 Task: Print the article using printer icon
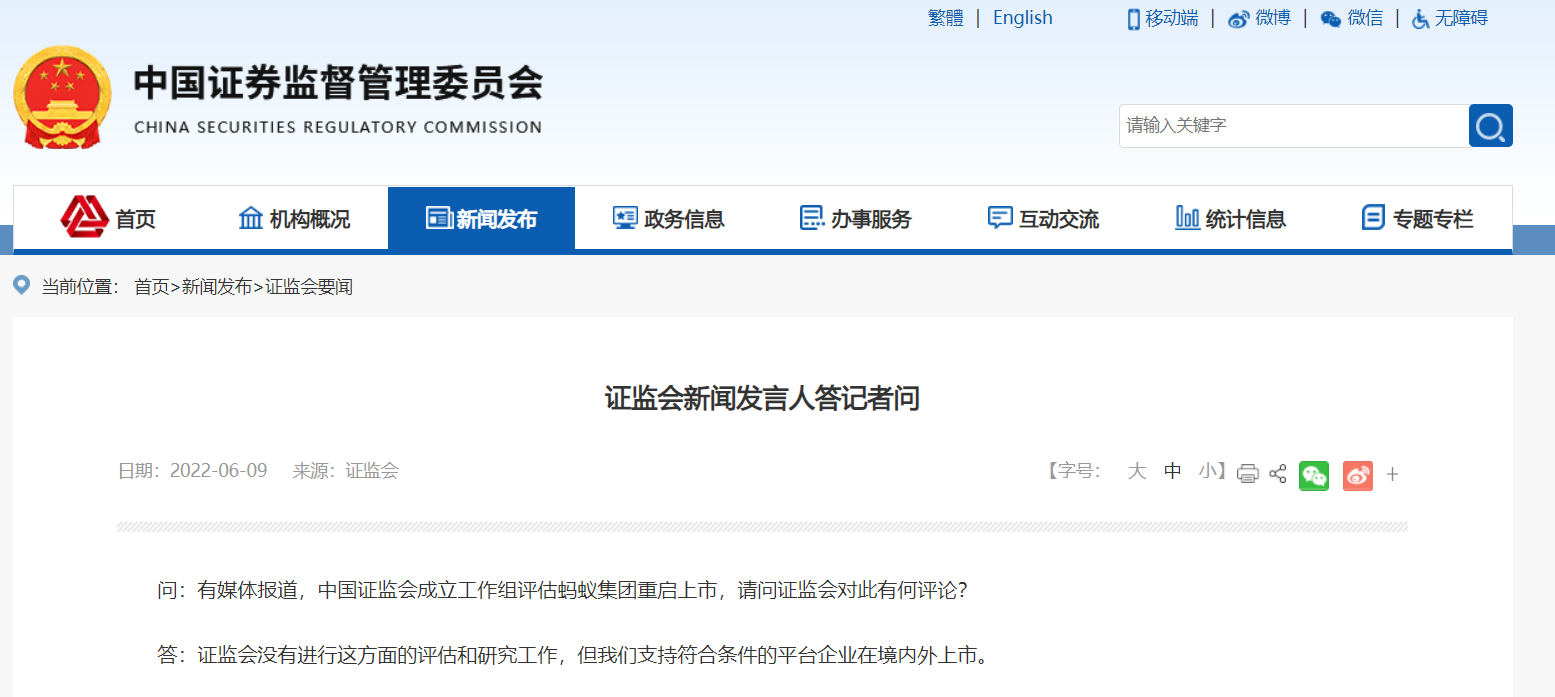tap(1247, 474)
